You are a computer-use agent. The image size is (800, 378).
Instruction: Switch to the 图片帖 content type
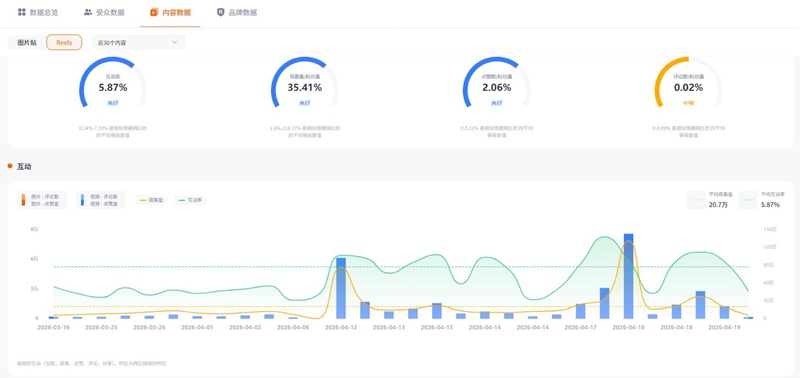[x=27, y=43]
